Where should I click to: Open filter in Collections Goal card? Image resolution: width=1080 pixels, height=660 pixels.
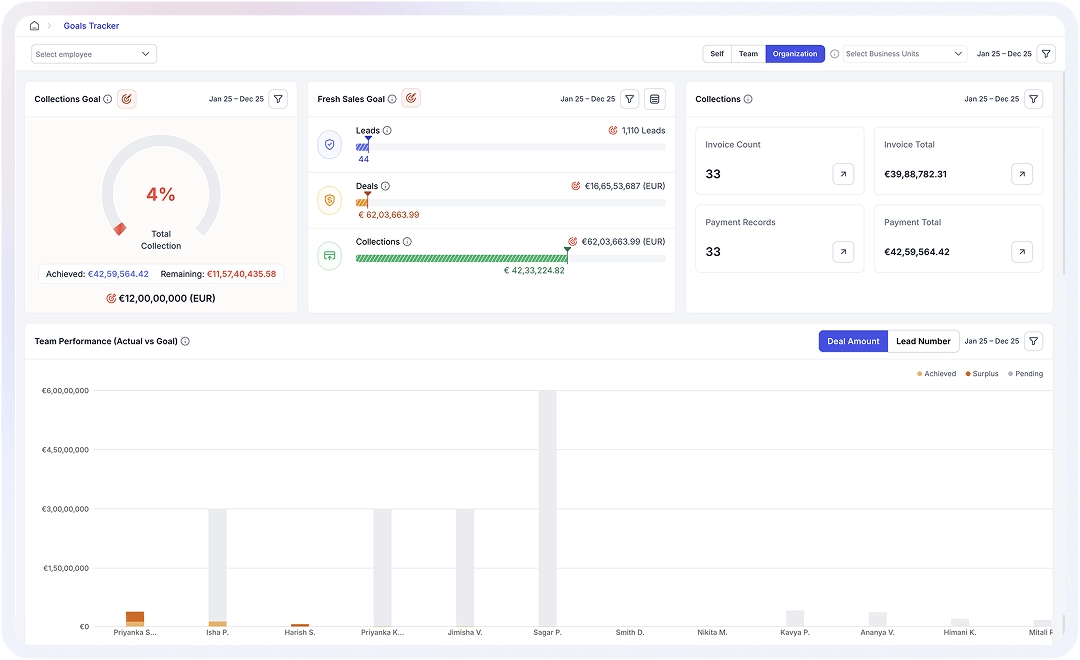pyautogui.click(x=279, y=99)
